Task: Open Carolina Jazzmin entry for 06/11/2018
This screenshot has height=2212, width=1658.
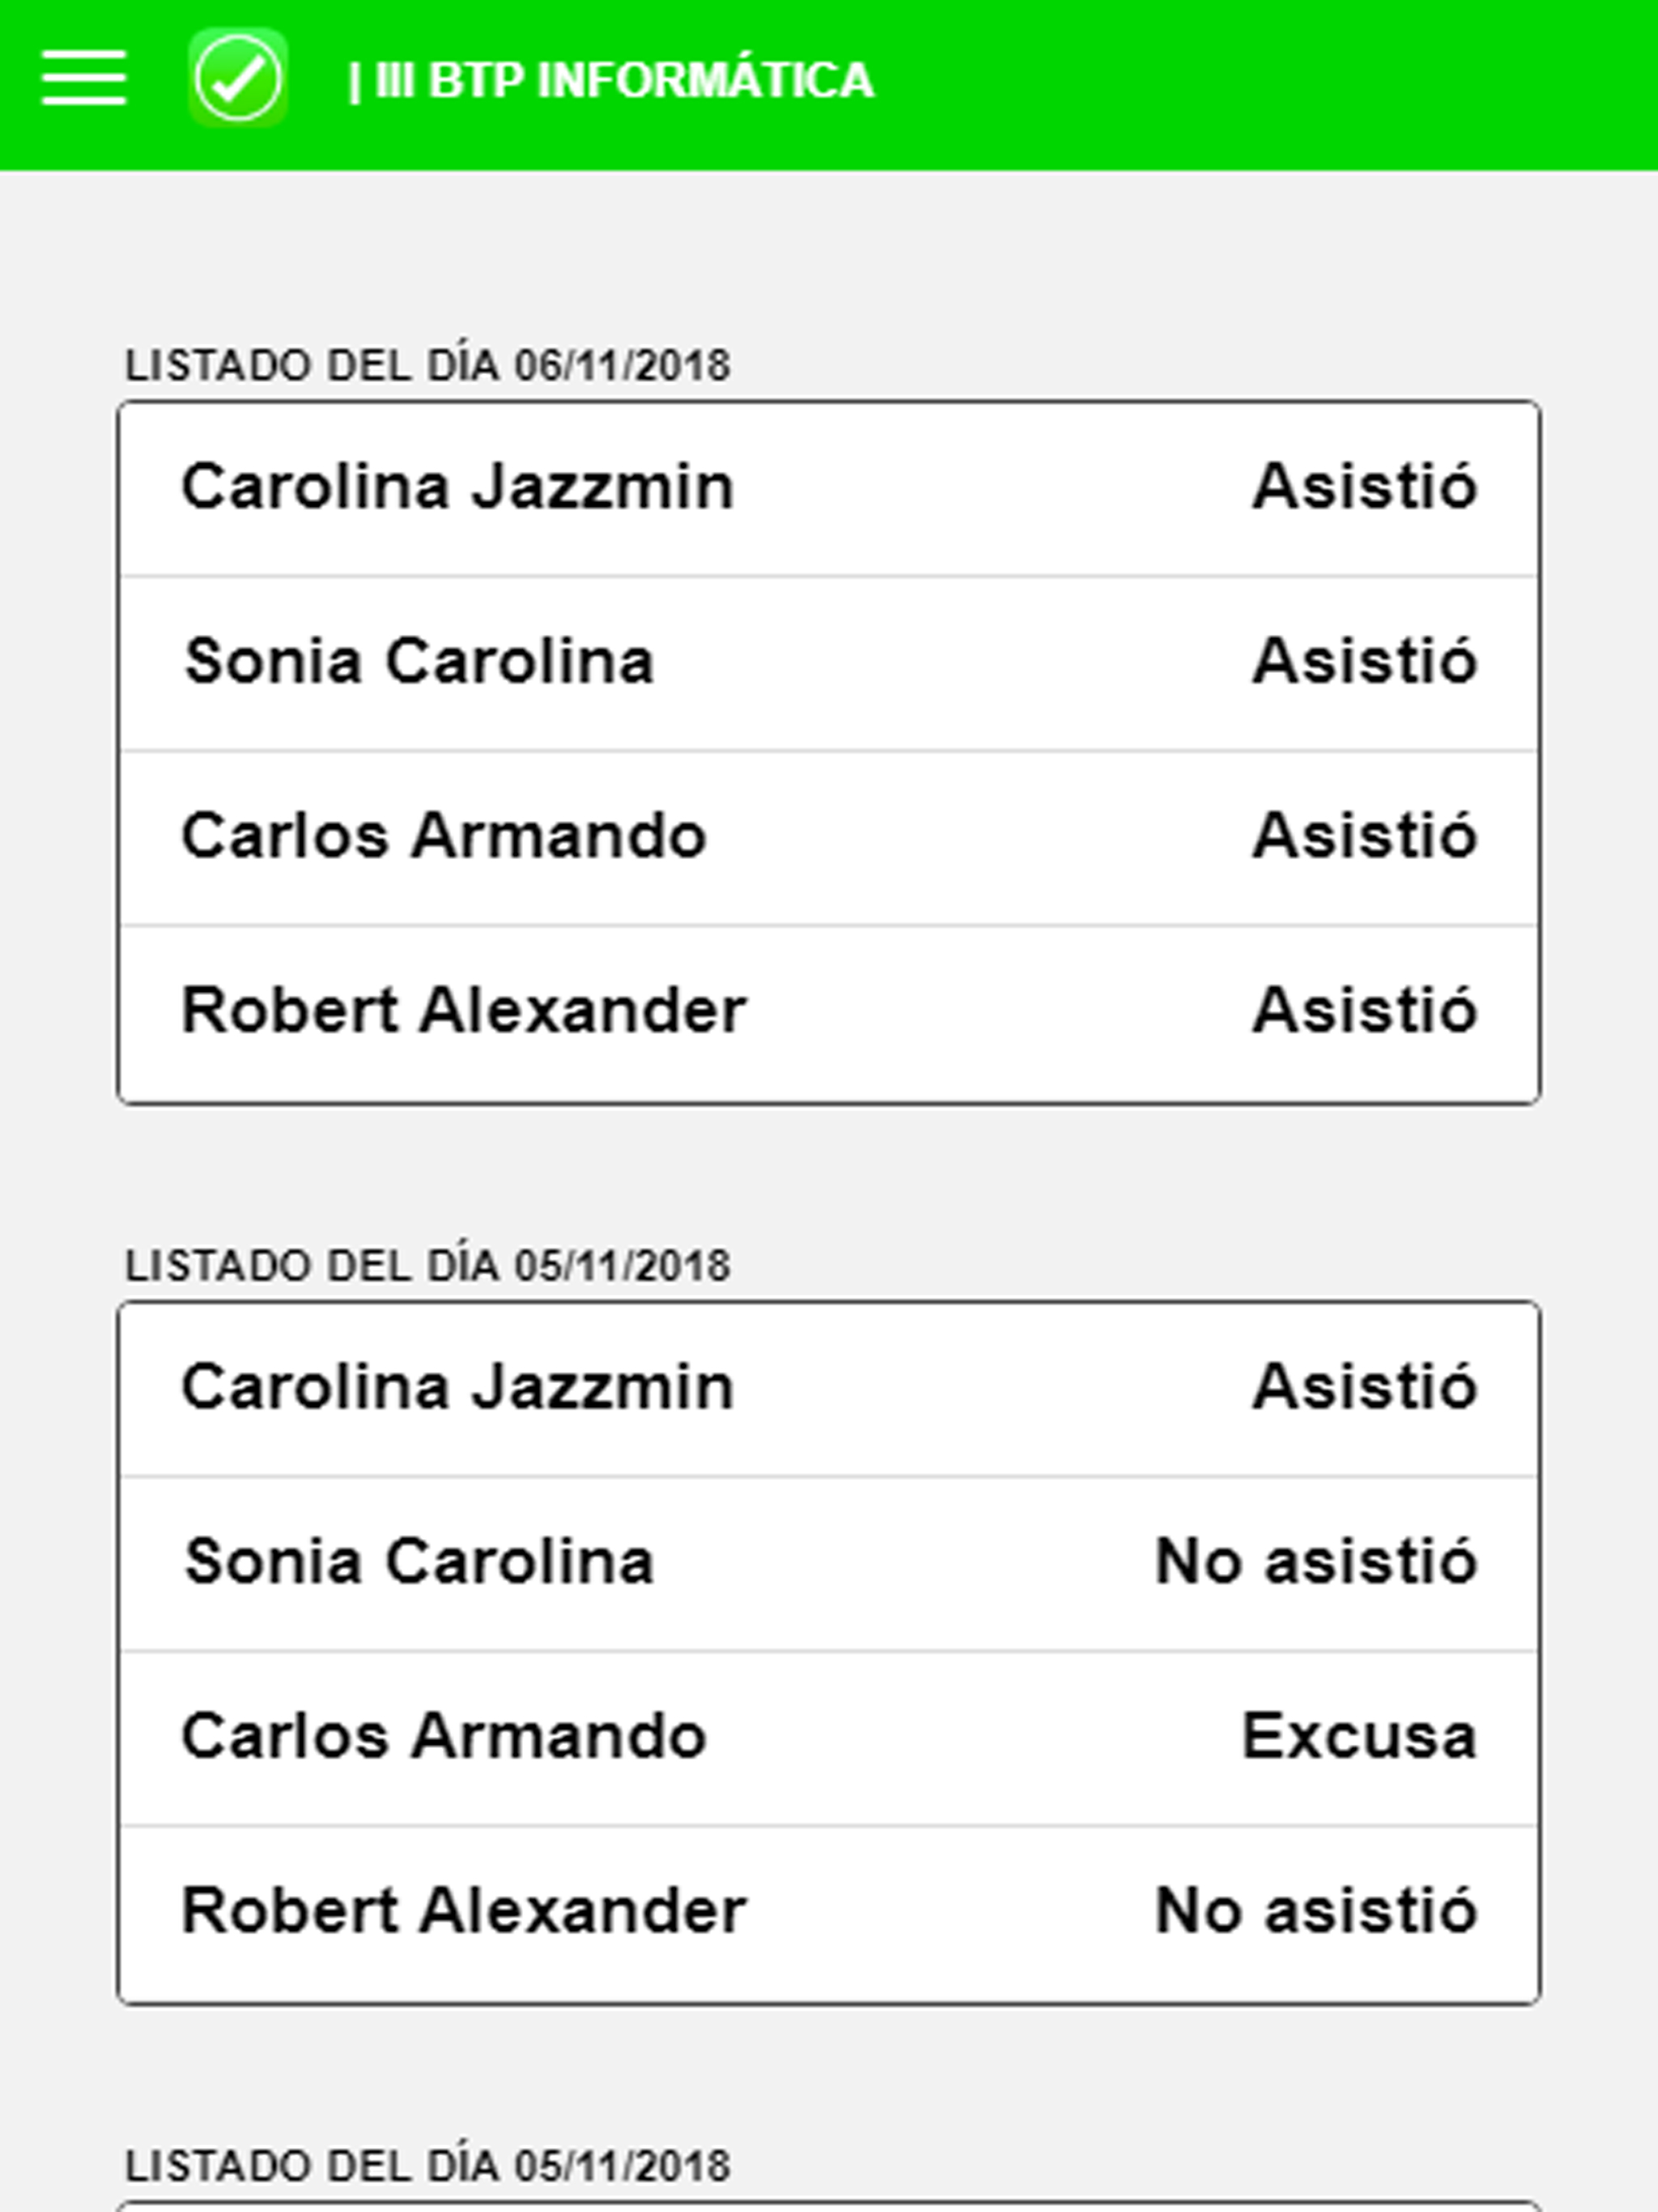Action: click(x=829, y=489)
